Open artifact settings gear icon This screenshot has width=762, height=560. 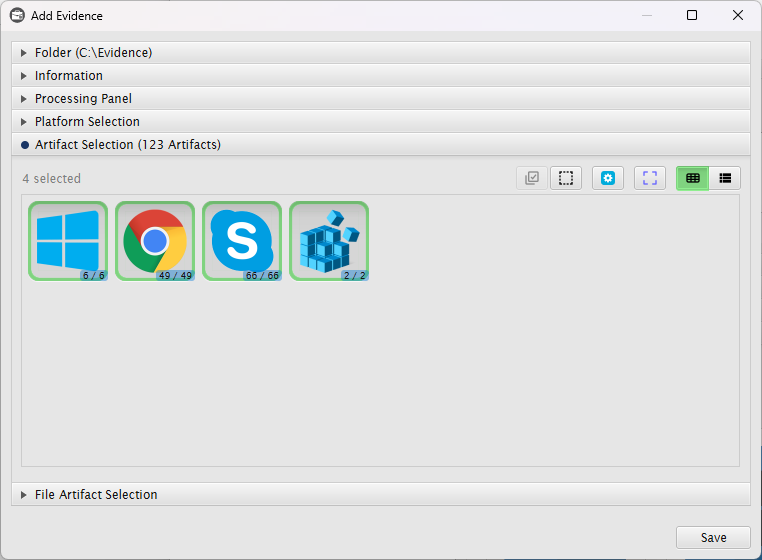coord(608,178)
